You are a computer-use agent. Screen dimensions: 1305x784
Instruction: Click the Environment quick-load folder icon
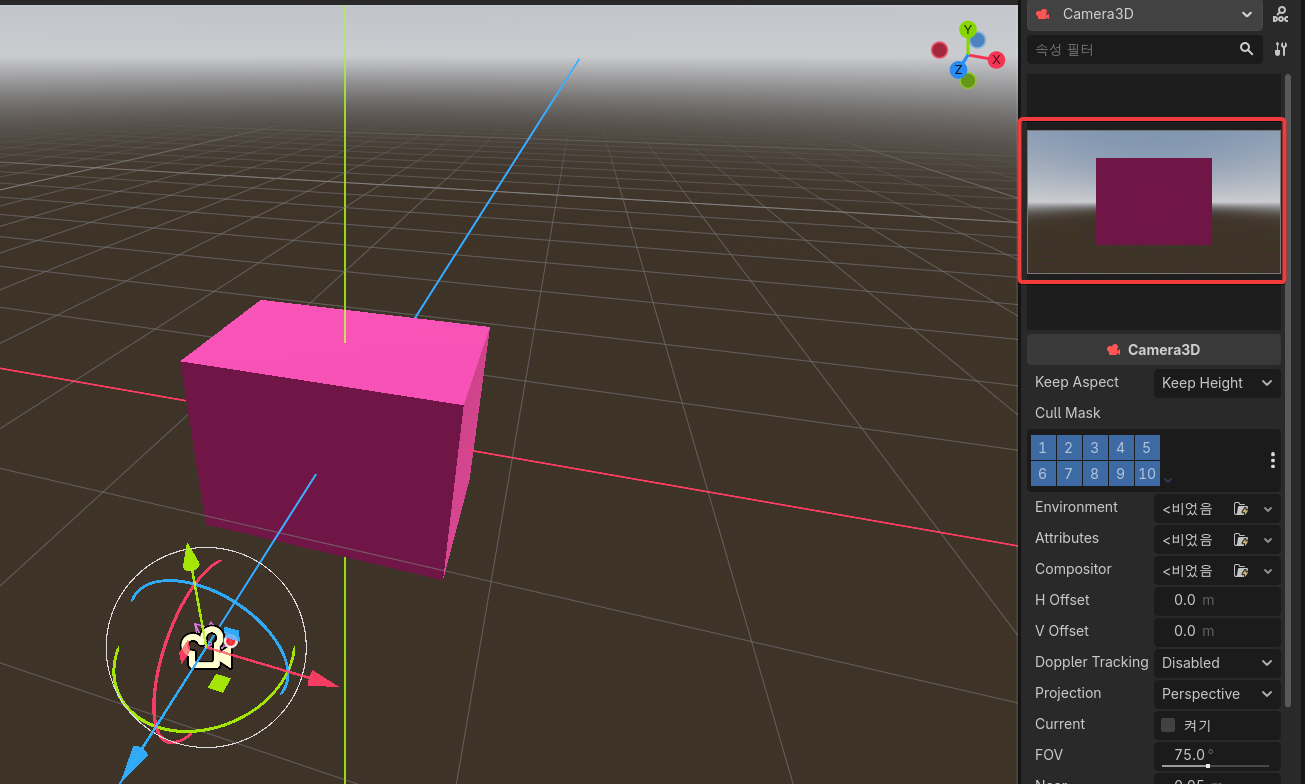[1240, 509]
